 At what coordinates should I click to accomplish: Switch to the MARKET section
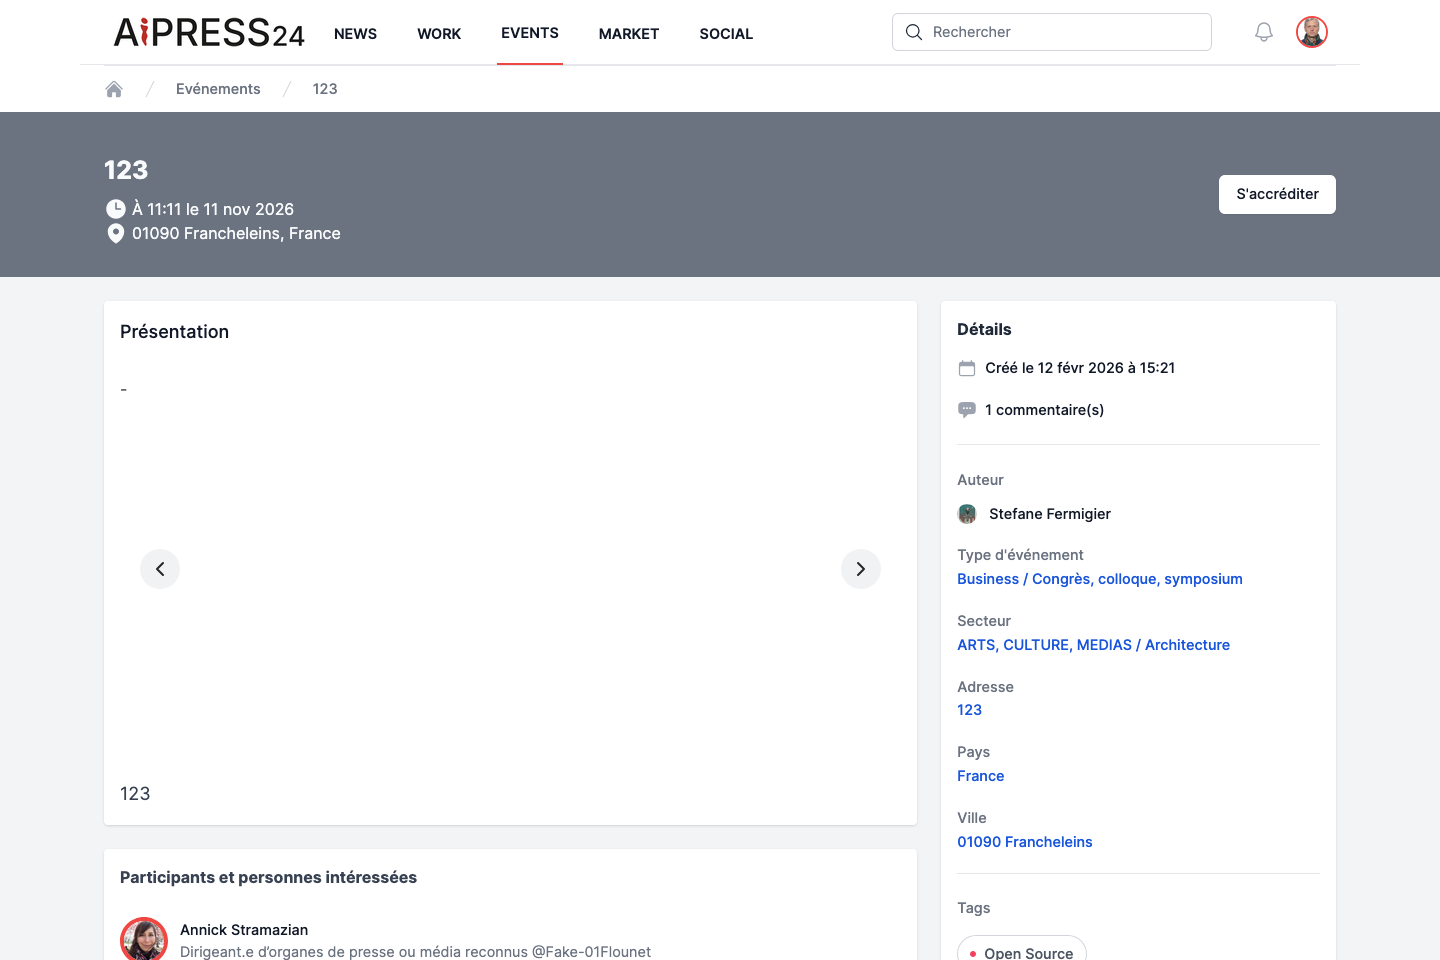click(x=629, y=34)
